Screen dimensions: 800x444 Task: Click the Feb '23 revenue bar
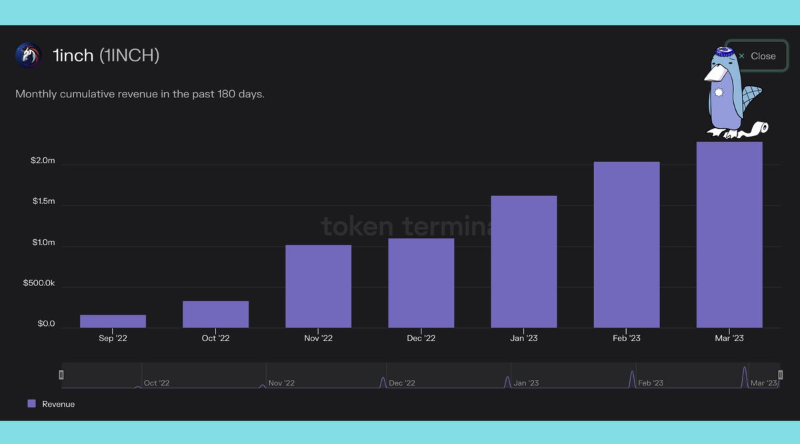coord(626,245)
